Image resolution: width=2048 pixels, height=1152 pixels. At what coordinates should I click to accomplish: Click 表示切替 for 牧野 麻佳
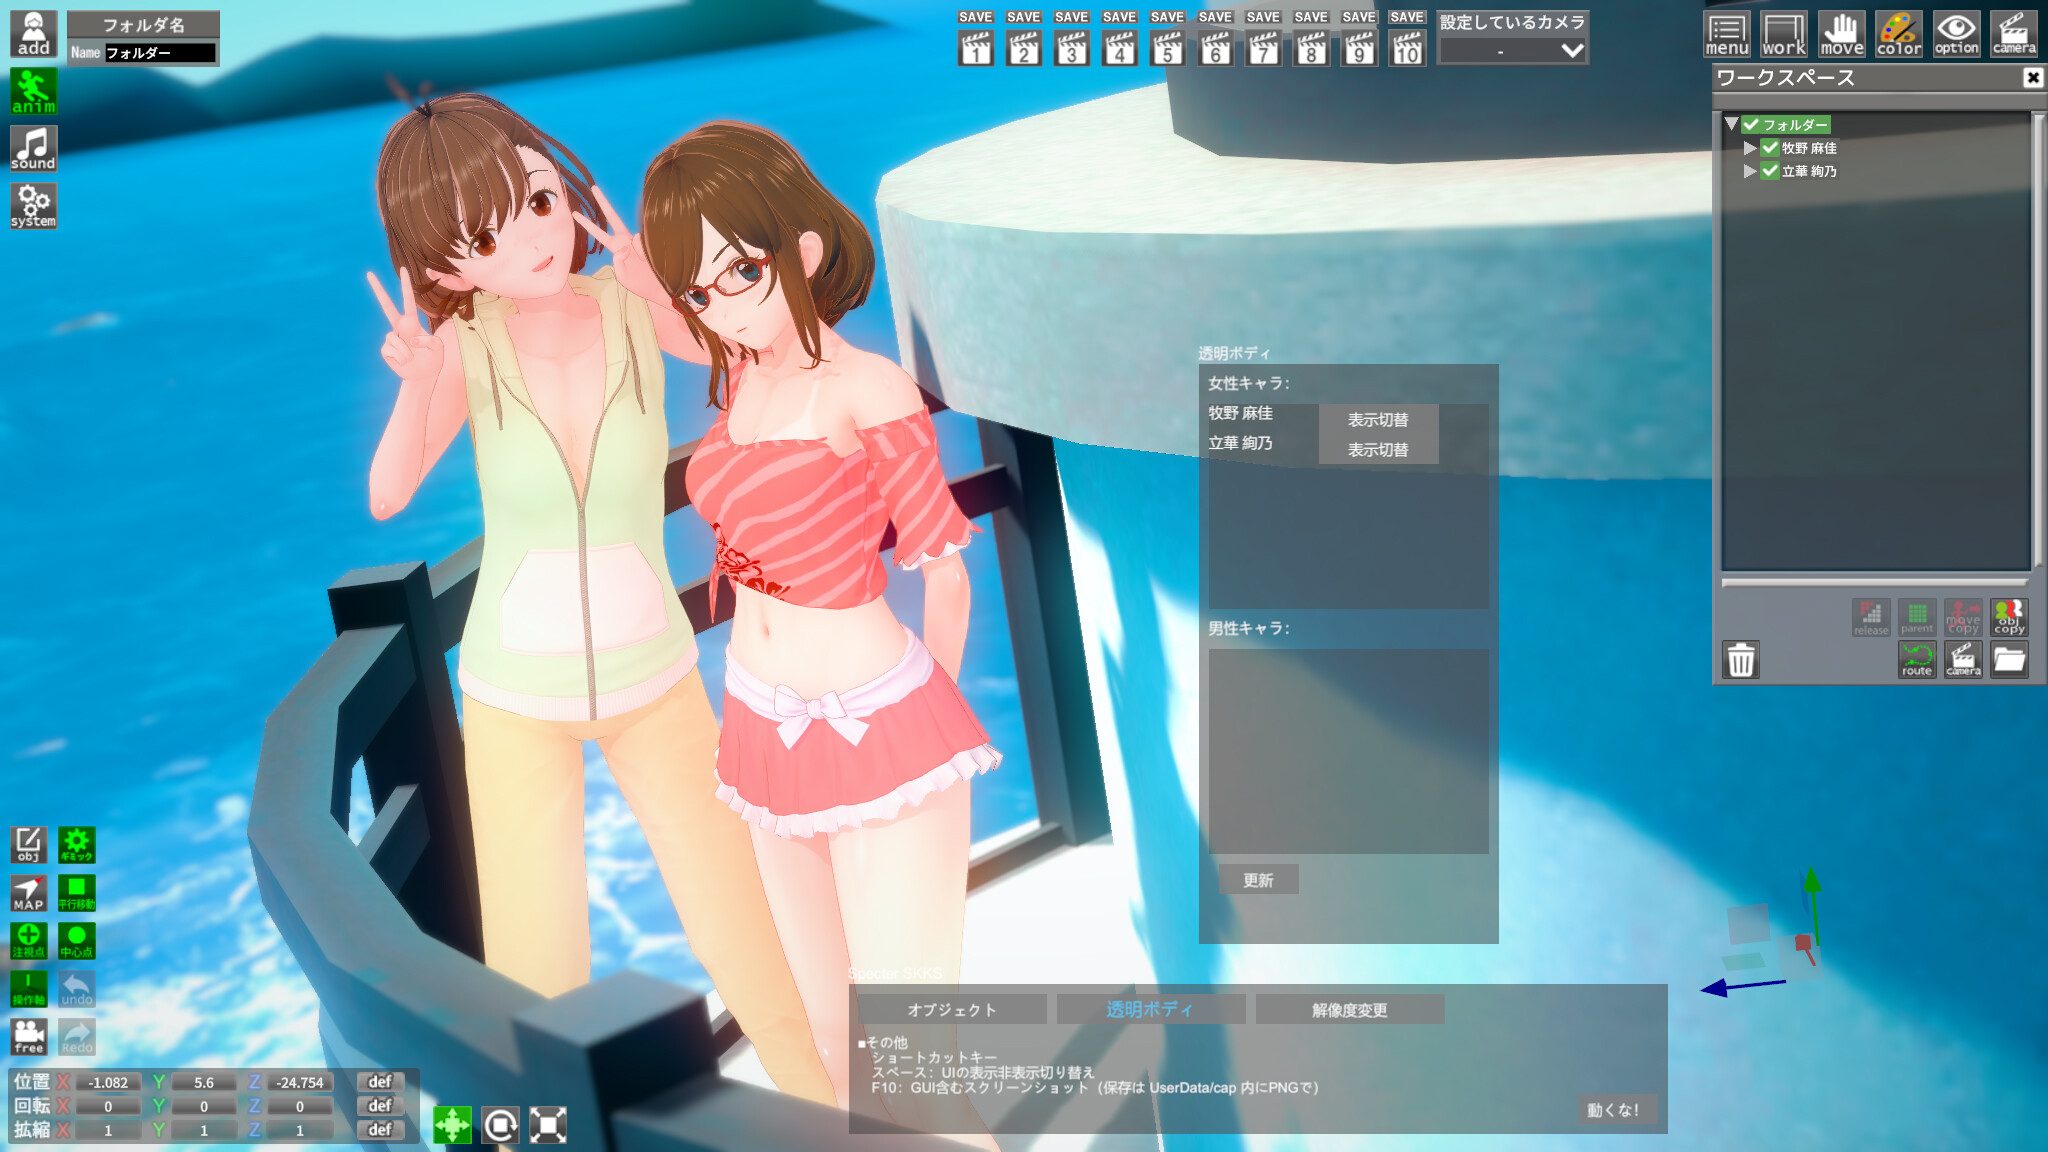pos(1377,420)
